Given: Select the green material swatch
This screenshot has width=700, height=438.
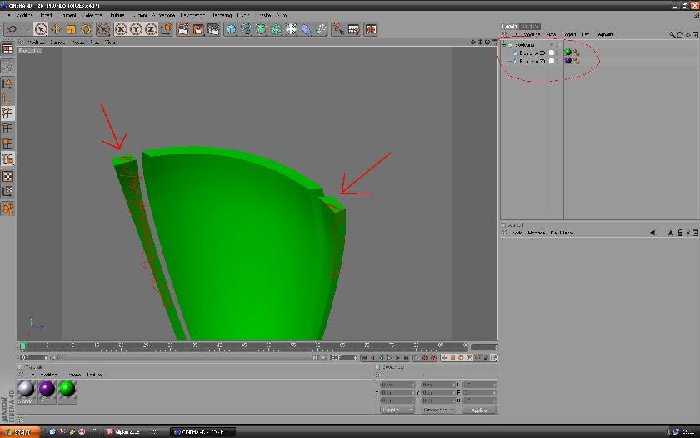Looking at the screenshot, I should coord(67,389).
